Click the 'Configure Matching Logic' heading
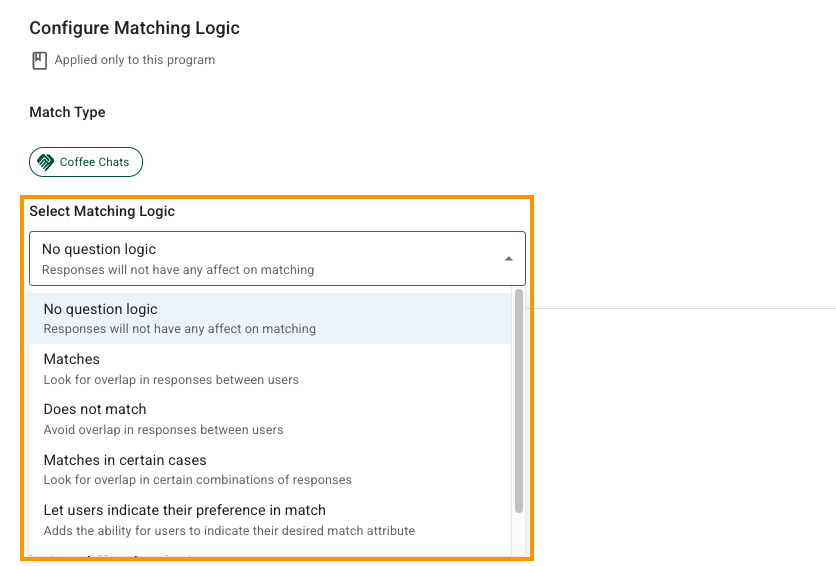The width and height of the screenshot is (836, 566). click(x=134, y=28)
